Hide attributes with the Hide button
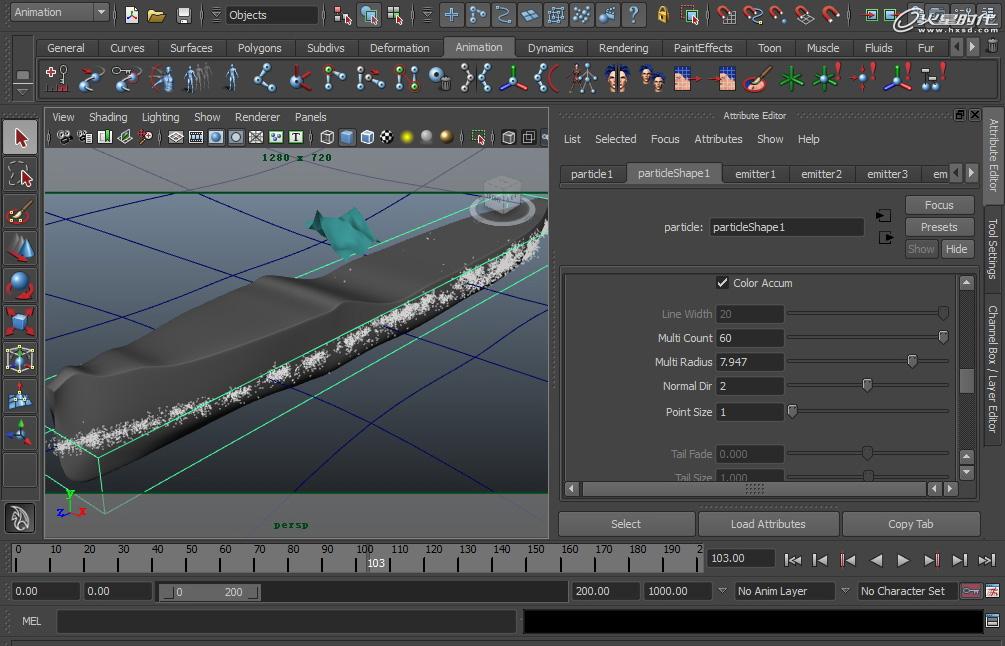 coord(957,248)
